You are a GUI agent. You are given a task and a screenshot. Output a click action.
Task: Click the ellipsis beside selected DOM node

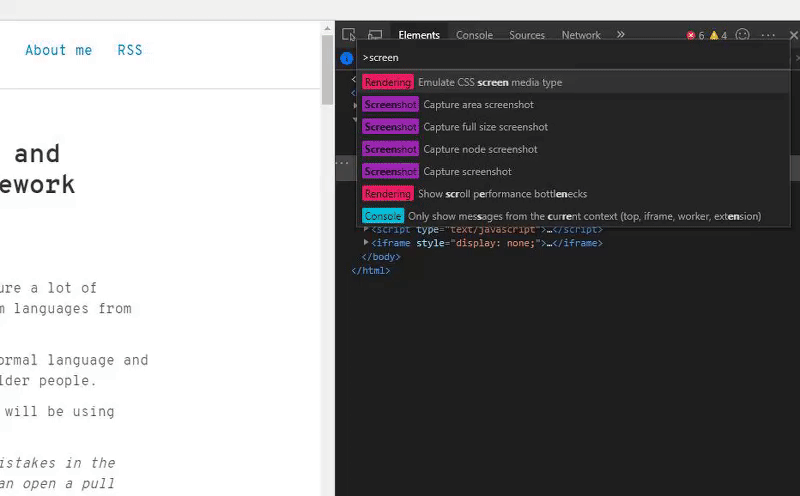[x=342, y=163]
